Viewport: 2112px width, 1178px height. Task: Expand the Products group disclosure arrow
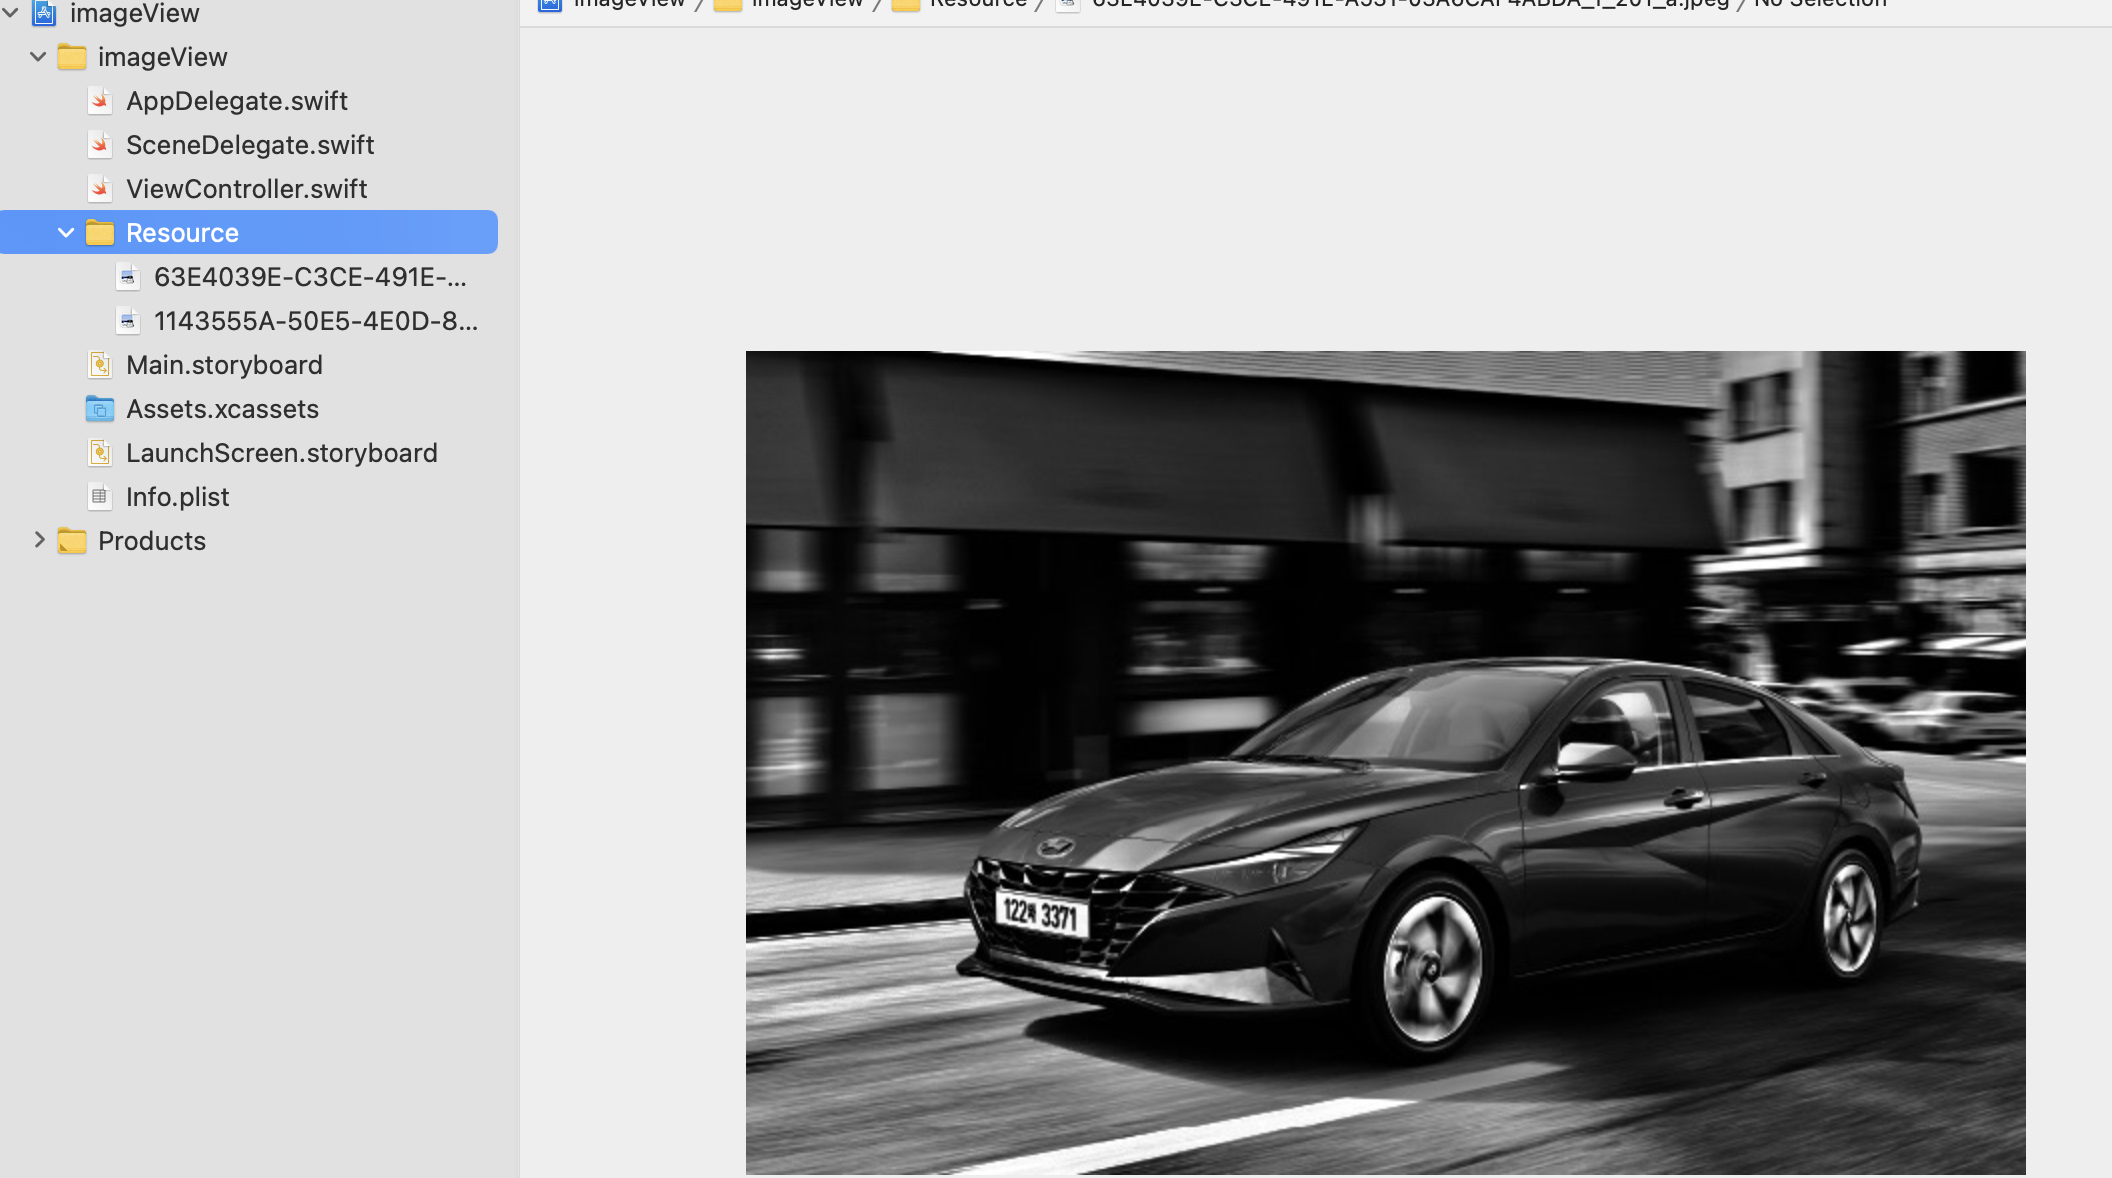39,540
